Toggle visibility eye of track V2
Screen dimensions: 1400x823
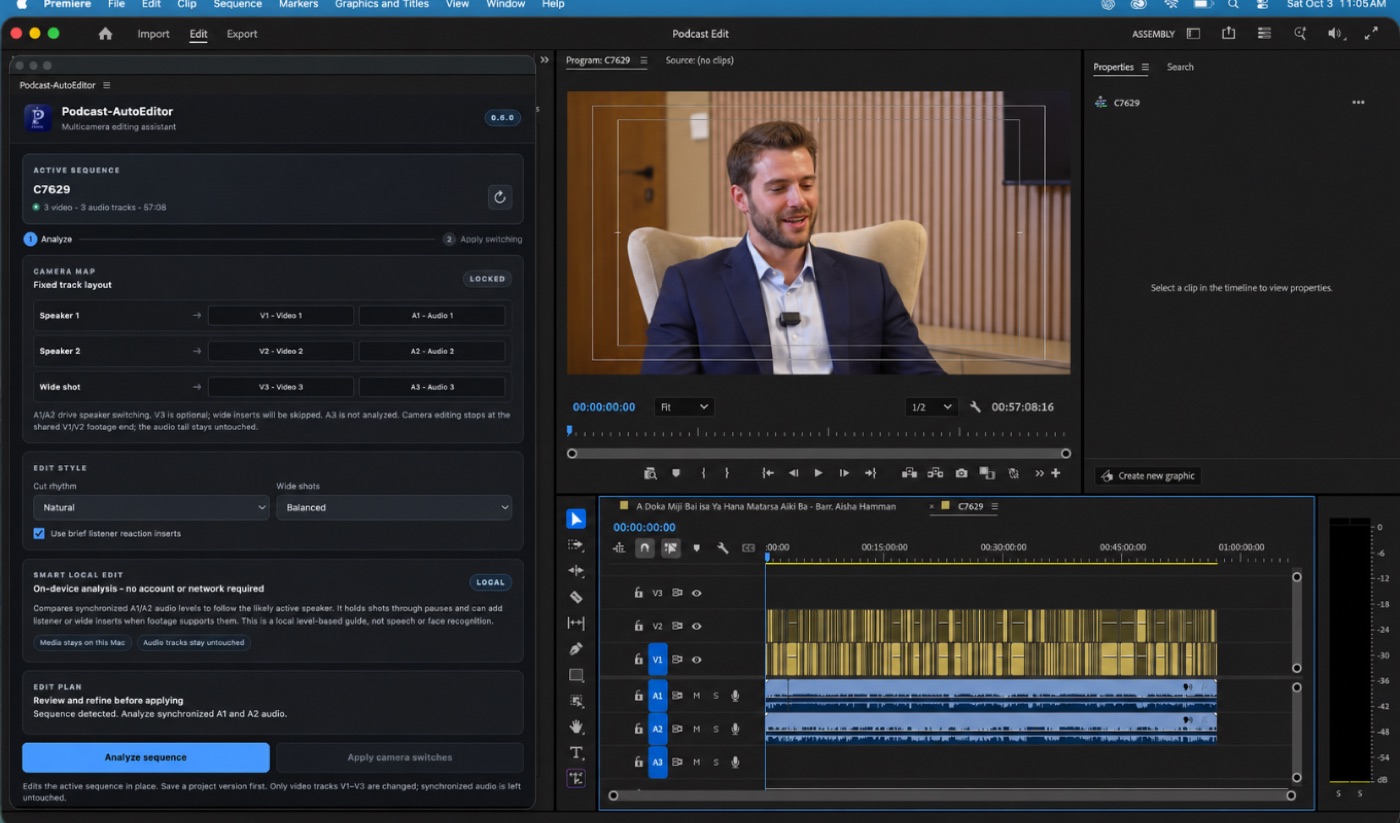[697, 626]
